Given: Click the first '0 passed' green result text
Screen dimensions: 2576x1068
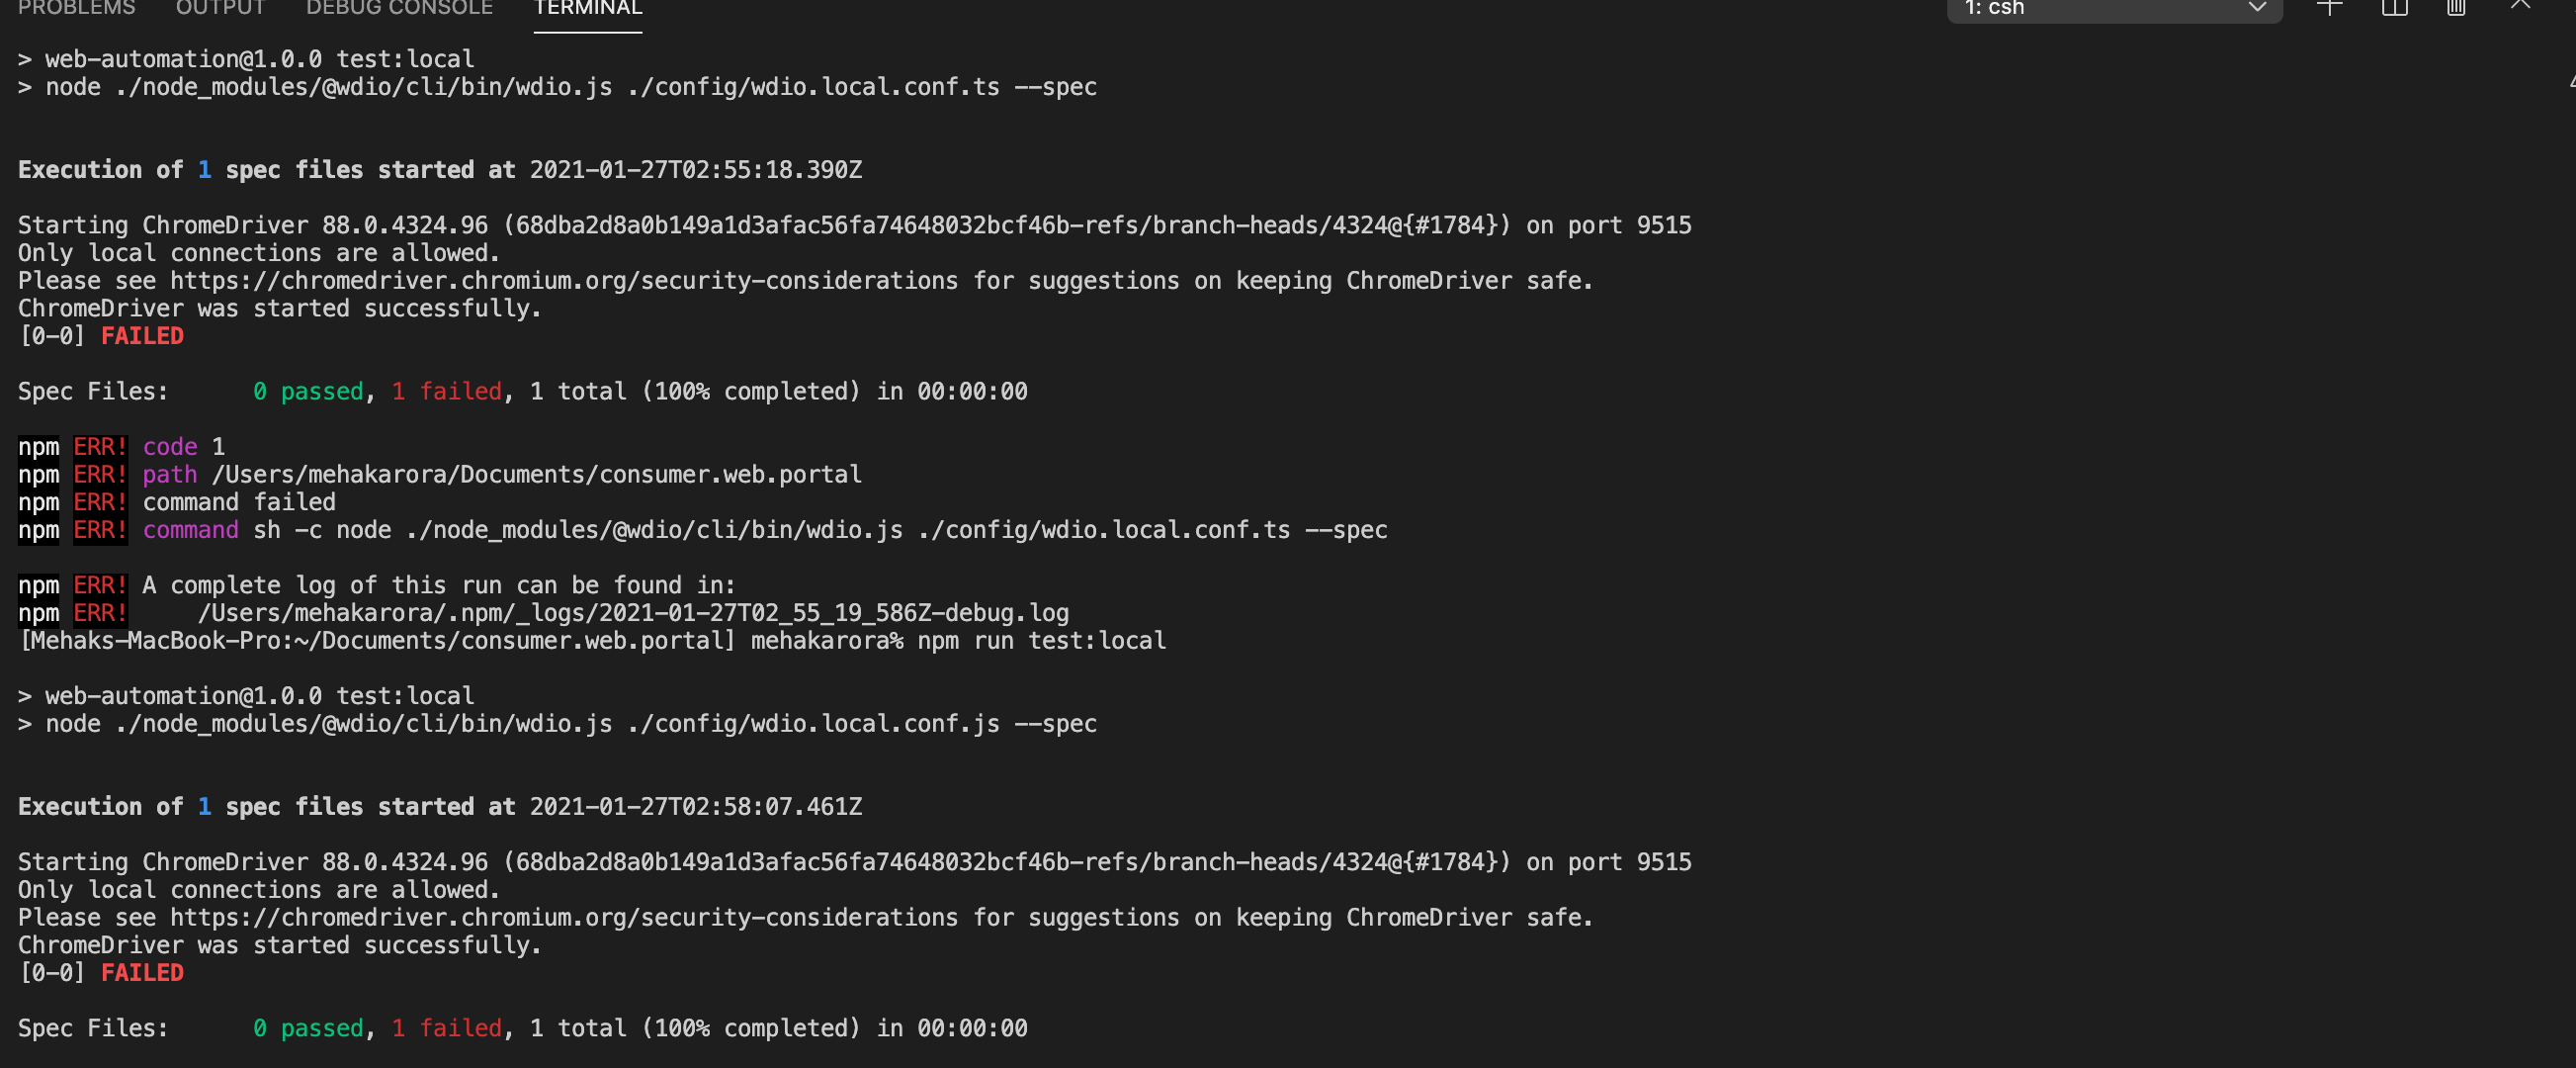Looking at the screenshot, I should pyautogui.click(x=308, y=392).
